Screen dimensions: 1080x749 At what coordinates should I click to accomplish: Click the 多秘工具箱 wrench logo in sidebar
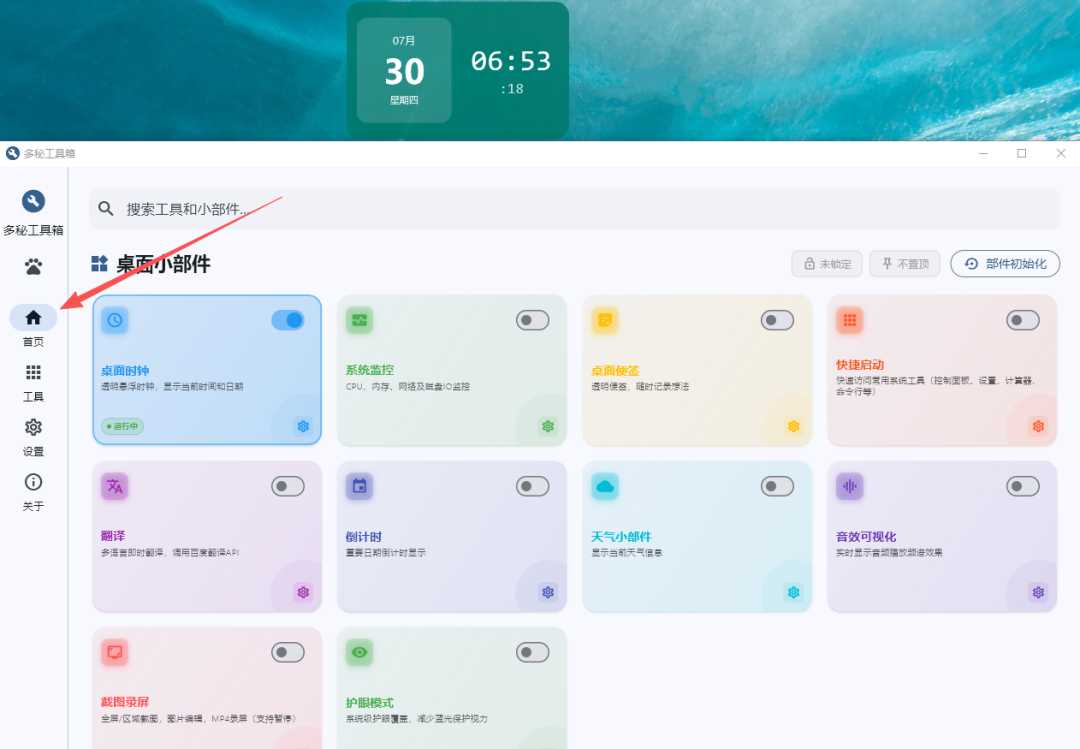(x=33, y=201)
